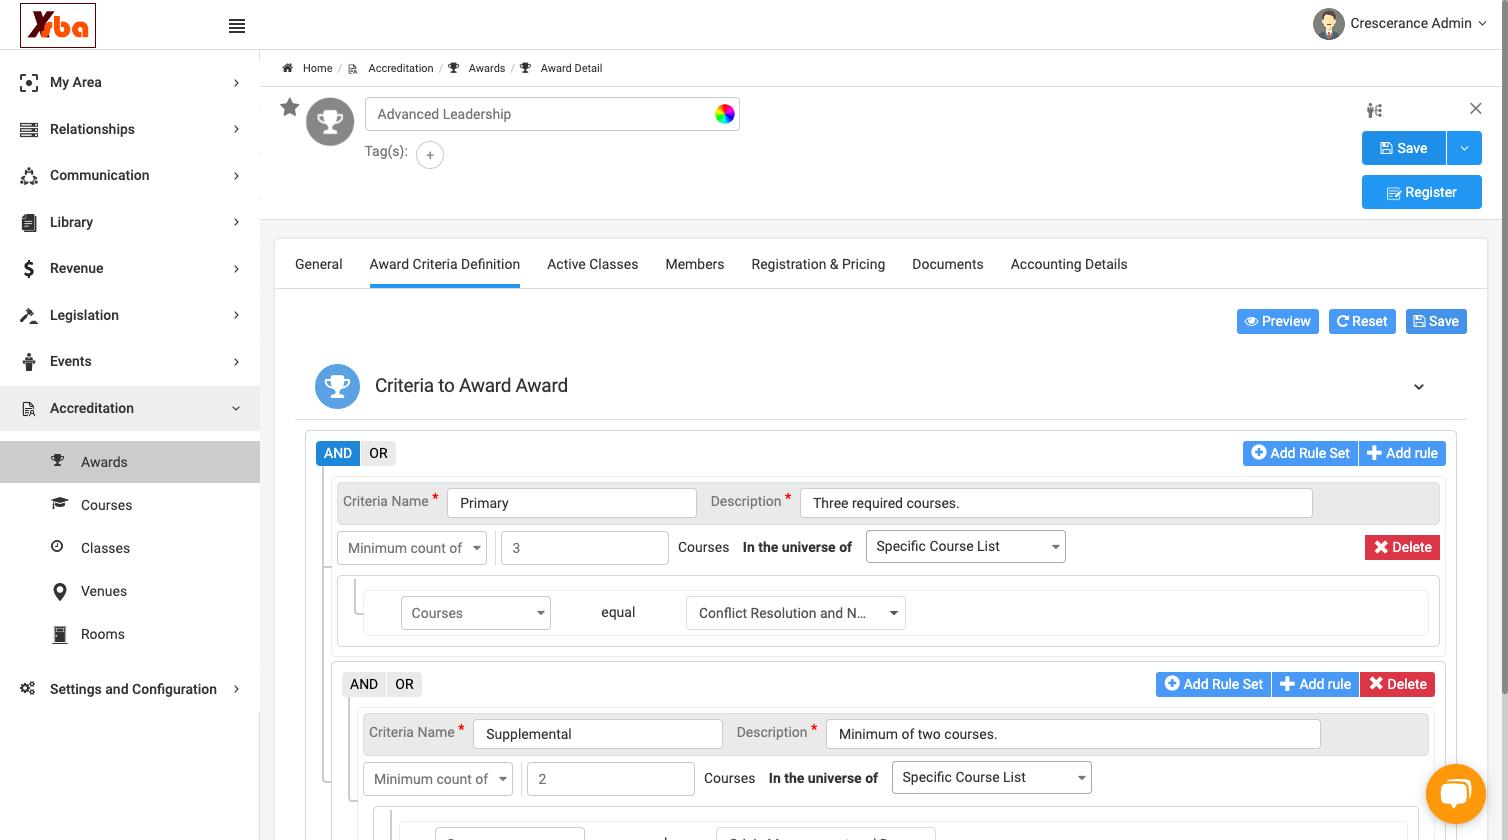Click Preview criteria button
The height and width of the screenshot is (840, 1508).
coord(1278,321)
